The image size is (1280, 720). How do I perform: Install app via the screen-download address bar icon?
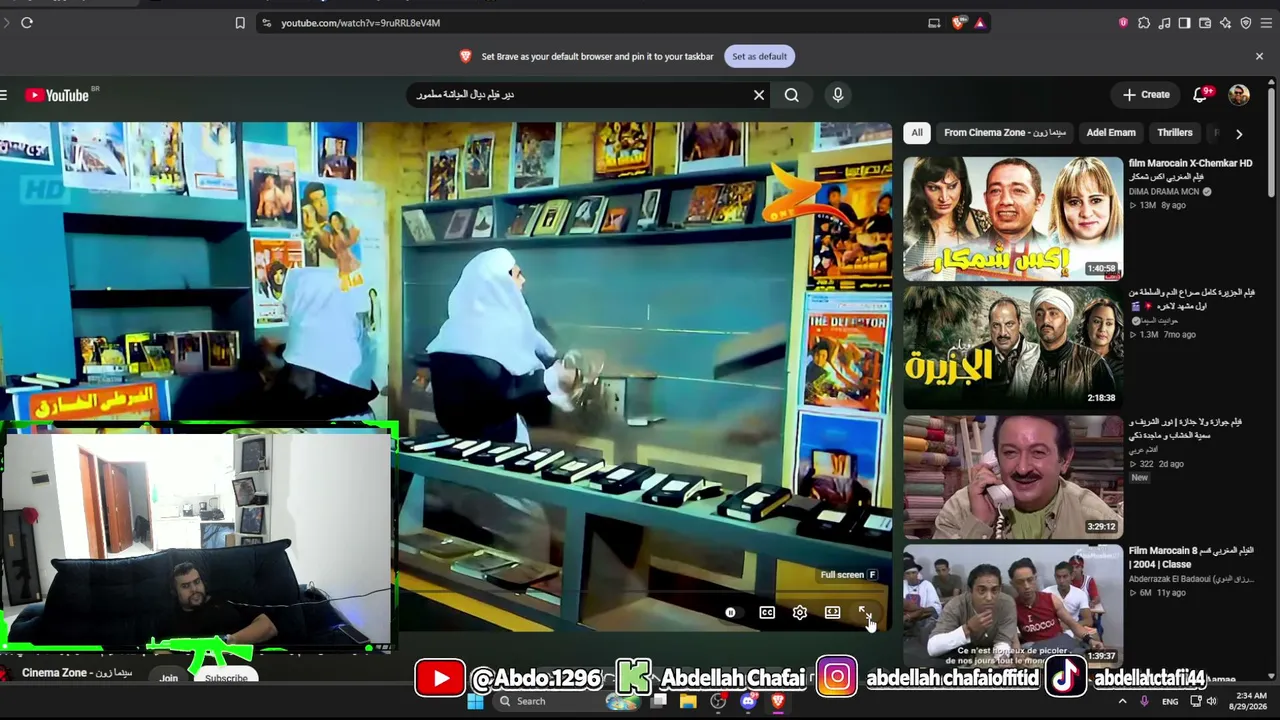coord(934,23)
